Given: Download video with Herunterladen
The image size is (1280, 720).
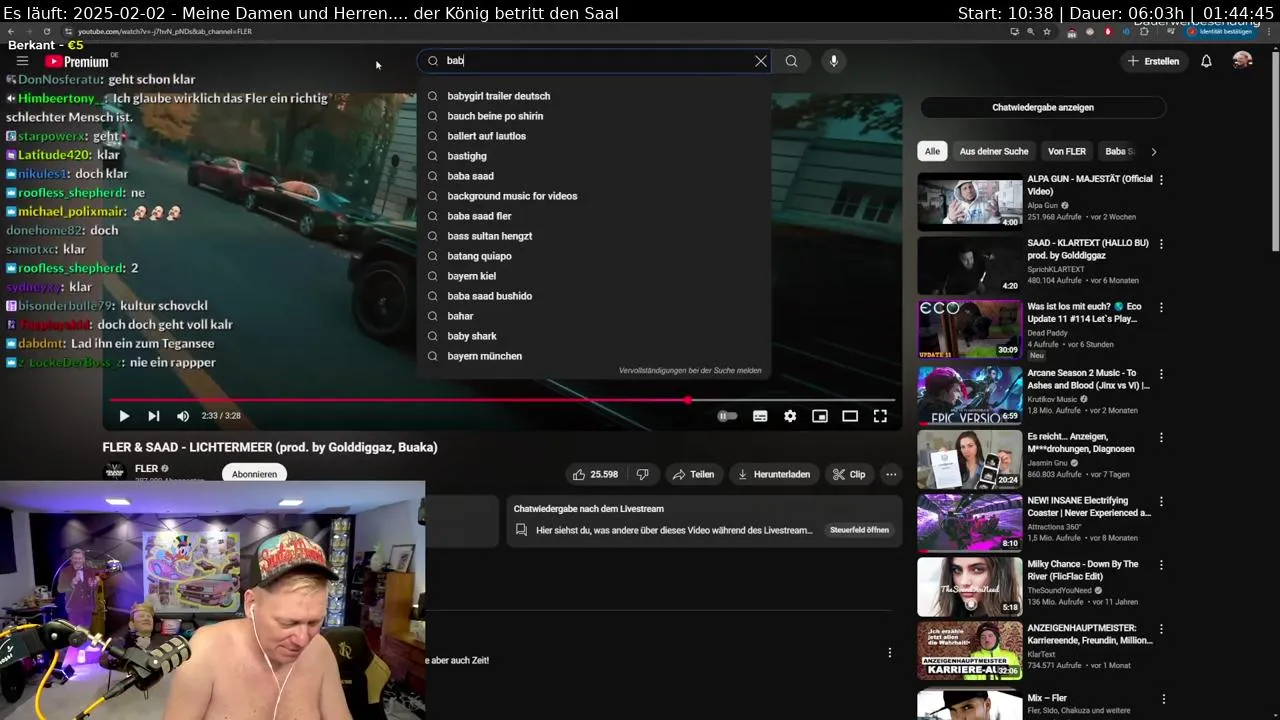Looking at the screenshot, I should coord(774,474).
